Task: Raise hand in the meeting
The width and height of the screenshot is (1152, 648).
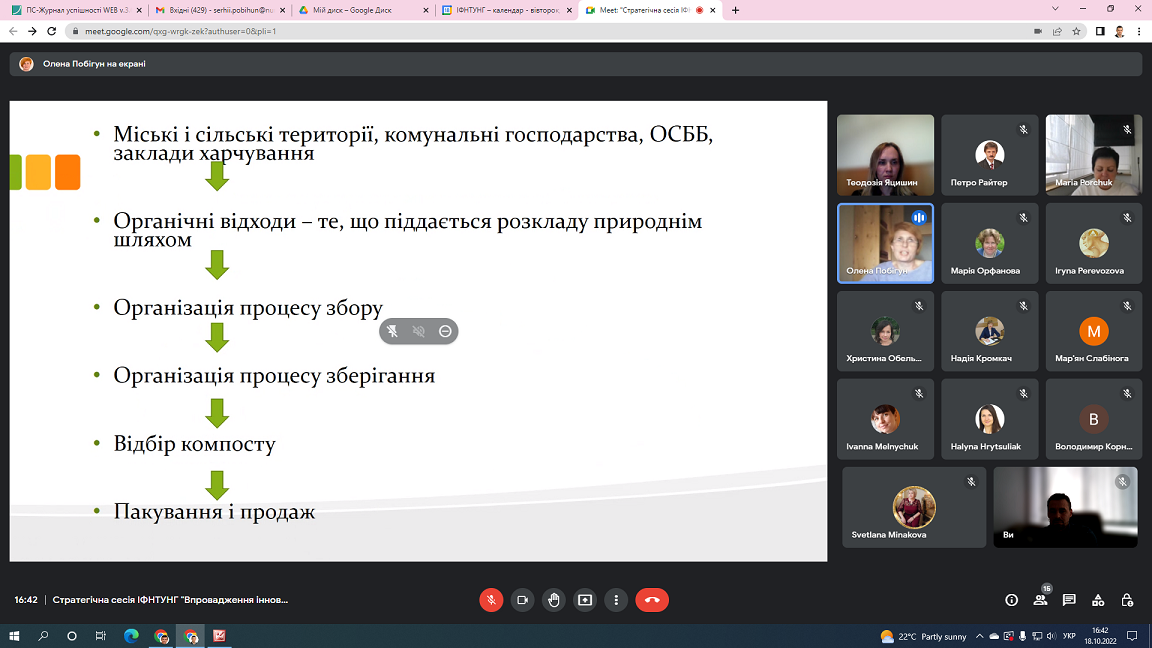Action: point(554,600)
